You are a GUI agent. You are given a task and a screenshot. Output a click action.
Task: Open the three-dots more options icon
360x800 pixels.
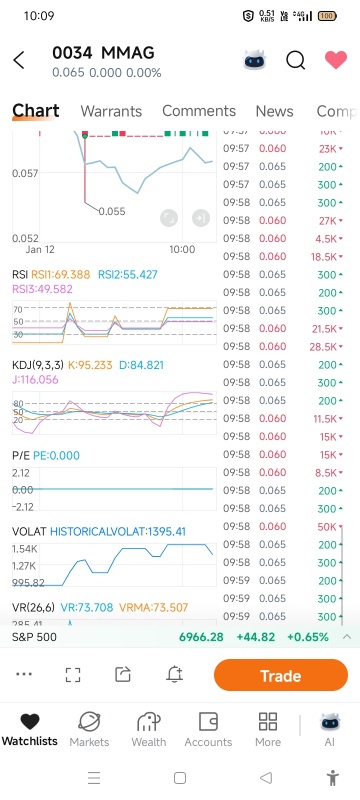(24, 674)
